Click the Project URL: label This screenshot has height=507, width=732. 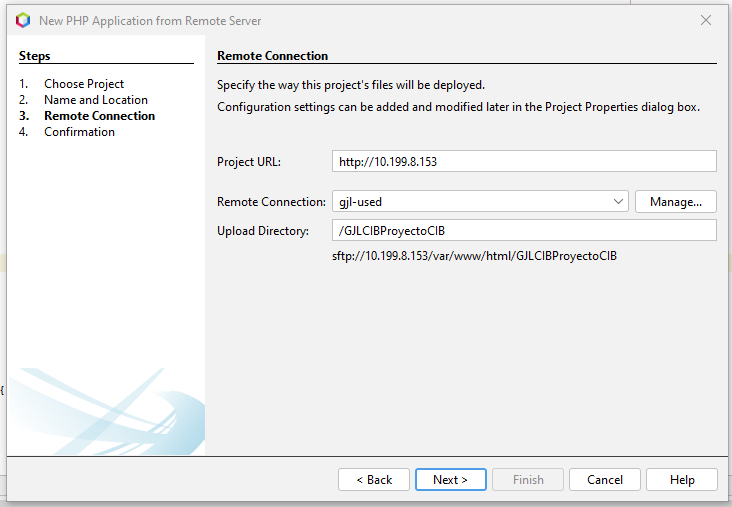pyautogui.click(x=249, y=162)
